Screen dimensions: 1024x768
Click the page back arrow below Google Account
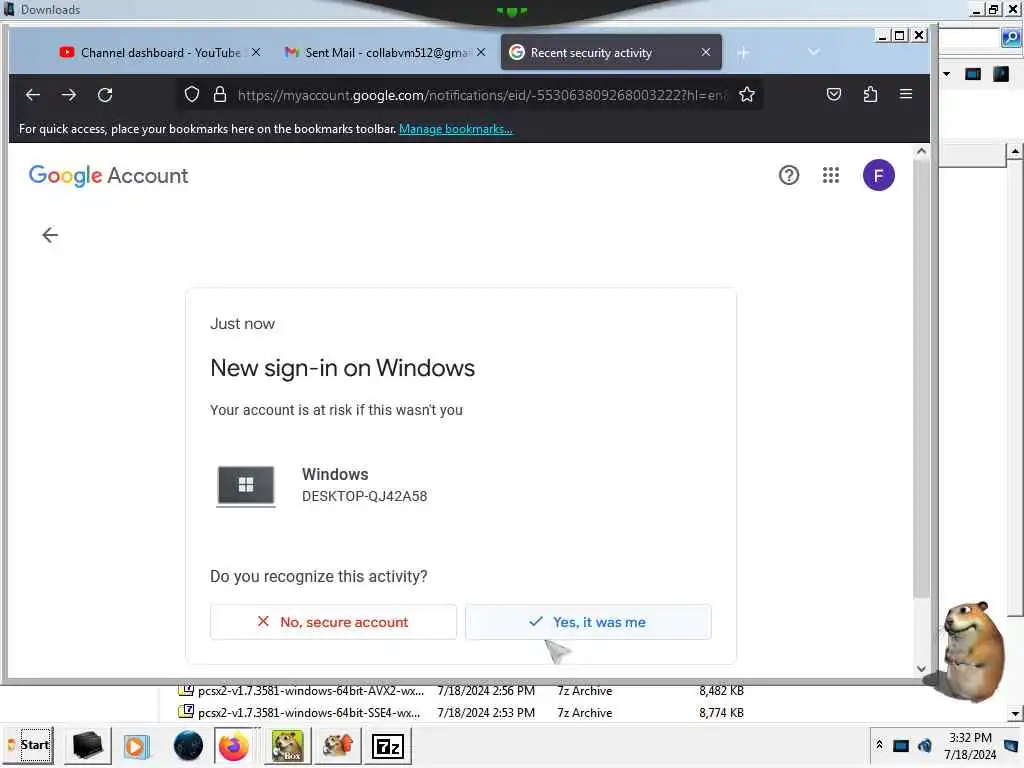point(50,235)
